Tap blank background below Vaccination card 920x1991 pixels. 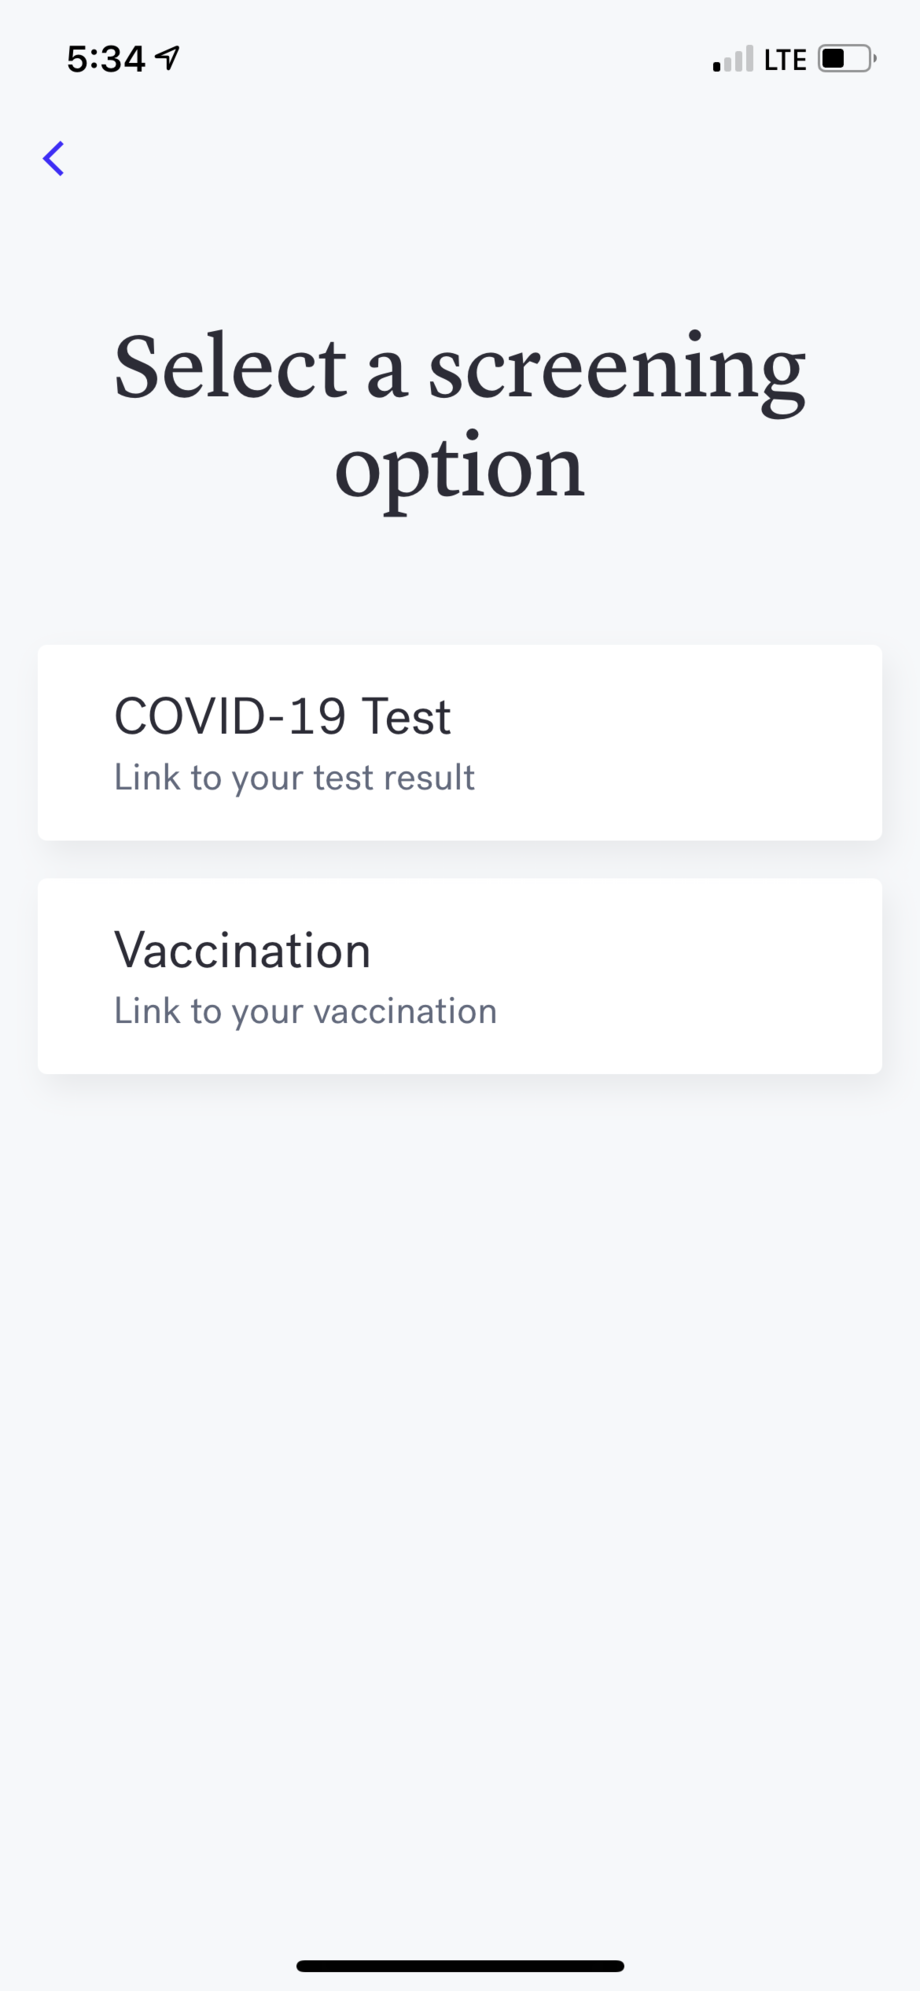click(x=460, y=1500)
